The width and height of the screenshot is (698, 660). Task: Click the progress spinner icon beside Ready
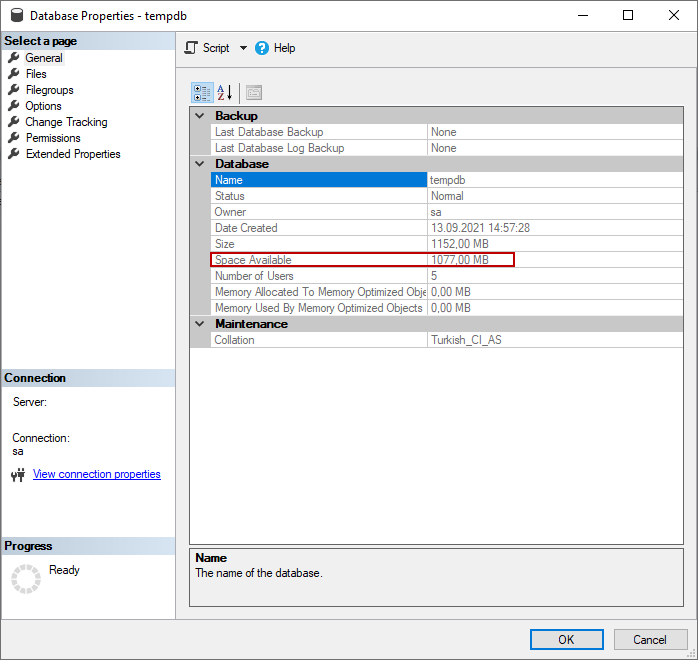click(x=26, y=579)
